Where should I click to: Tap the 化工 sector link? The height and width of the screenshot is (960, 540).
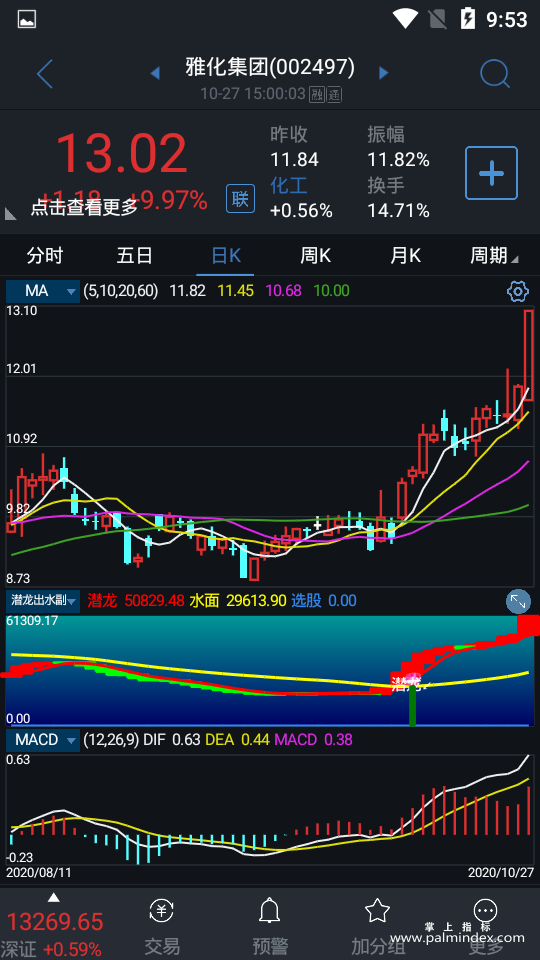[289, 186]
